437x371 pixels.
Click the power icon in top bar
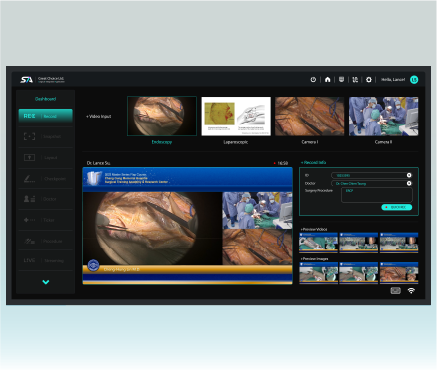[x=313, y=80]
